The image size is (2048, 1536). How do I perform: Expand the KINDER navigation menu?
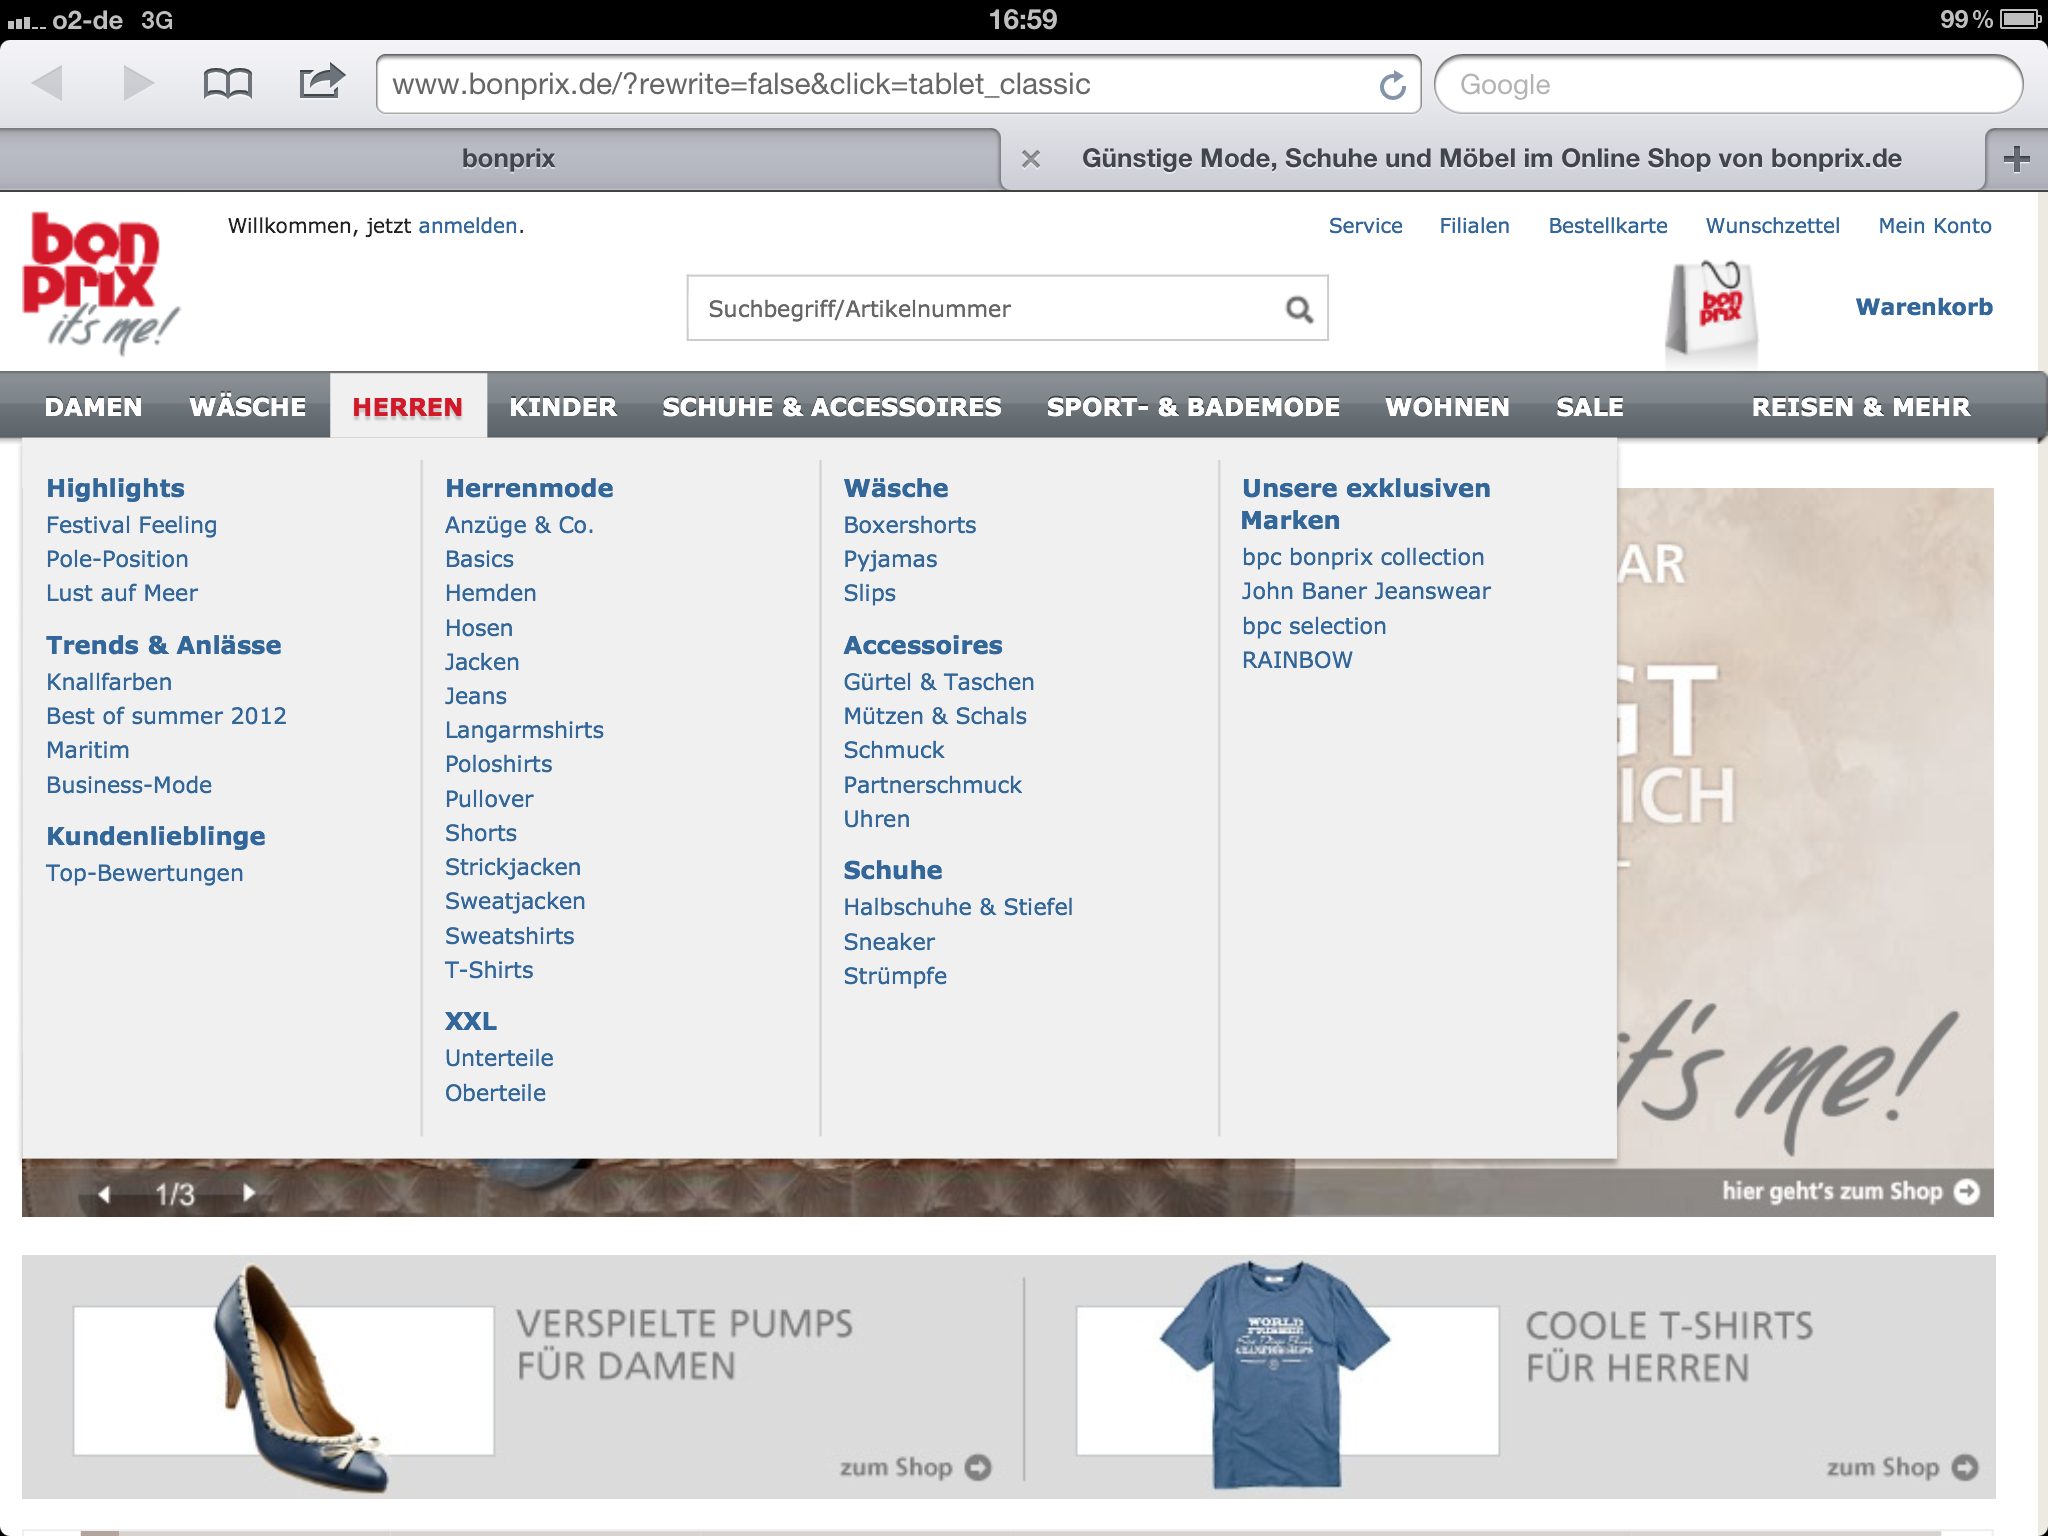tap(562, 407)
